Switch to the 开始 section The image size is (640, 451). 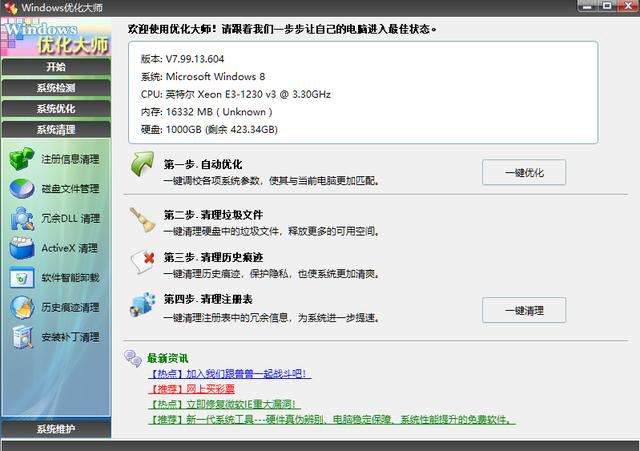click(x=56, y=67)
